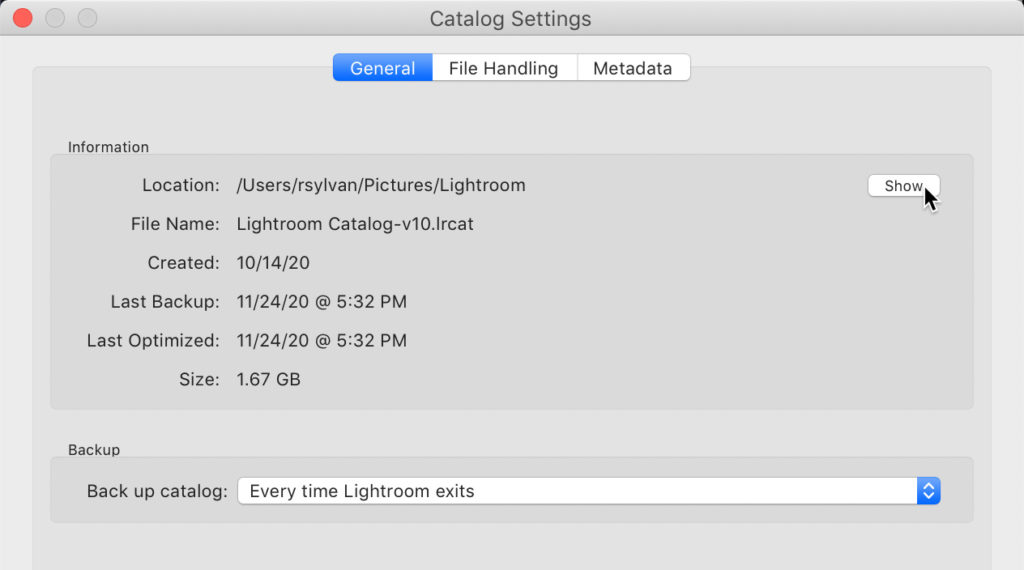1024x570 pixels.
Task: Click the Location label
Action: (x=180, y=185)
